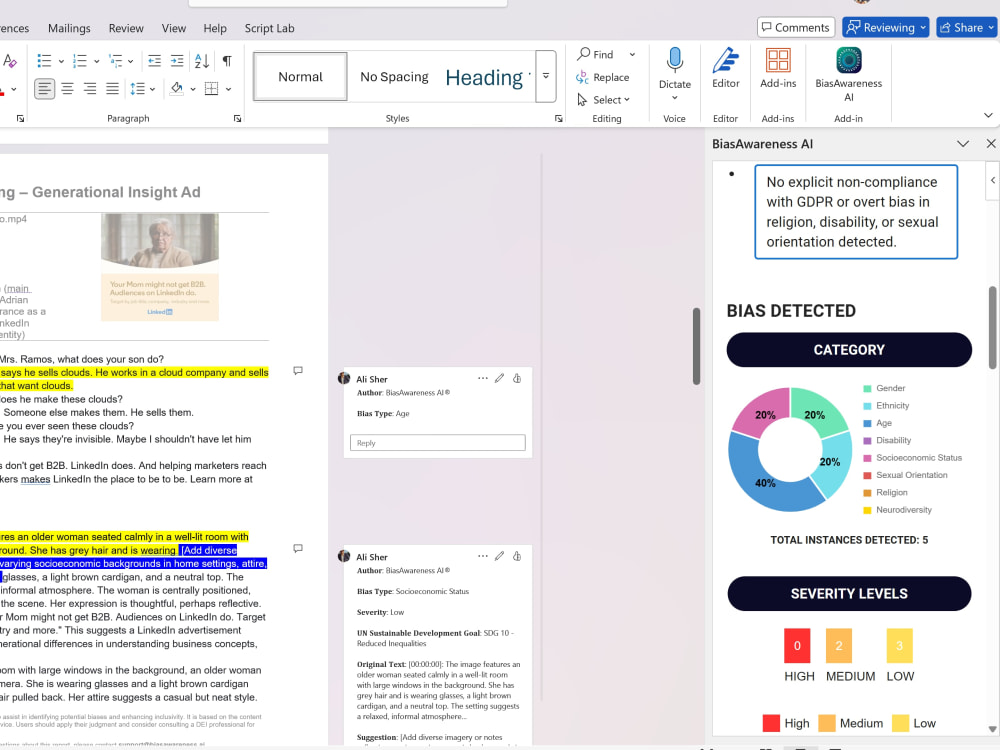Expand the styles gallery
This screenshot has height=750, width=1000.
tap(546, 76)
